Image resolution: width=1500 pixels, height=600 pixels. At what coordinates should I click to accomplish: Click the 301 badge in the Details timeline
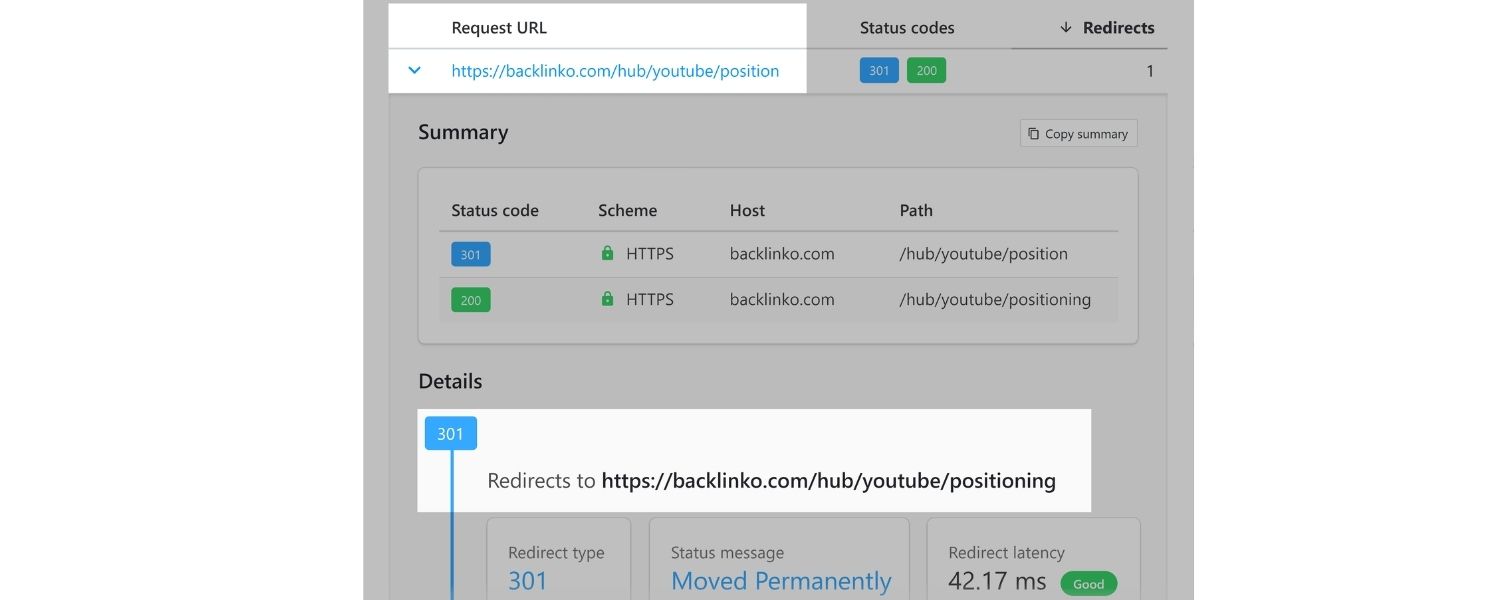[x=450, y=433]
